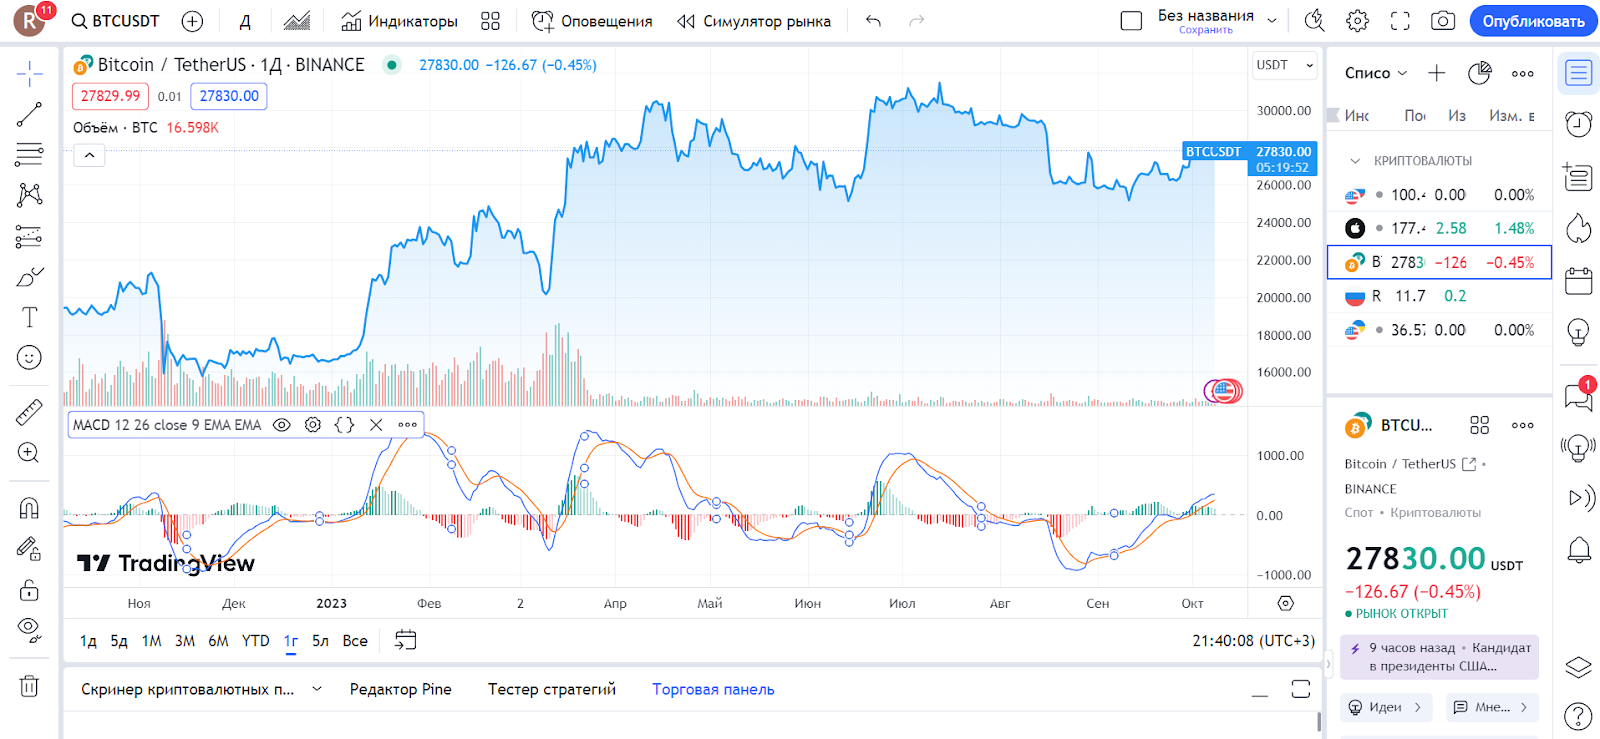Open the Оповещения alert dialog
This screenshot has height=739, width=1600.
click(592, 21)
